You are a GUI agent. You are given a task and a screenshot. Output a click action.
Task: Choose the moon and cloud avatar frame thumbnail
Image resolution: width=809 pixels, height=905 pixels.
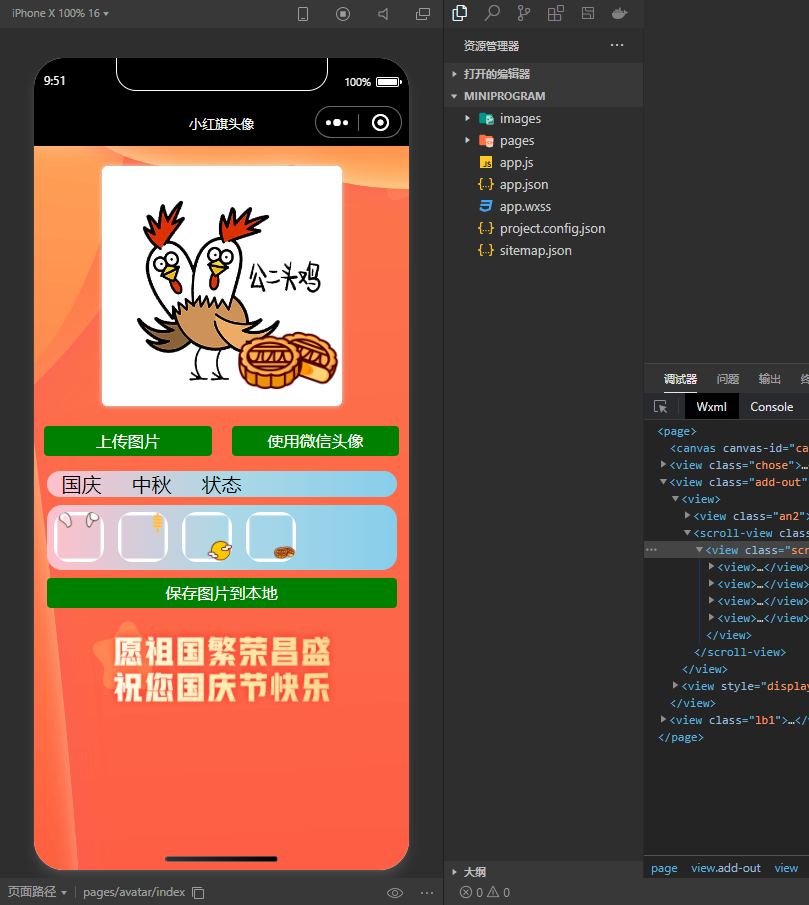(207, 537)
